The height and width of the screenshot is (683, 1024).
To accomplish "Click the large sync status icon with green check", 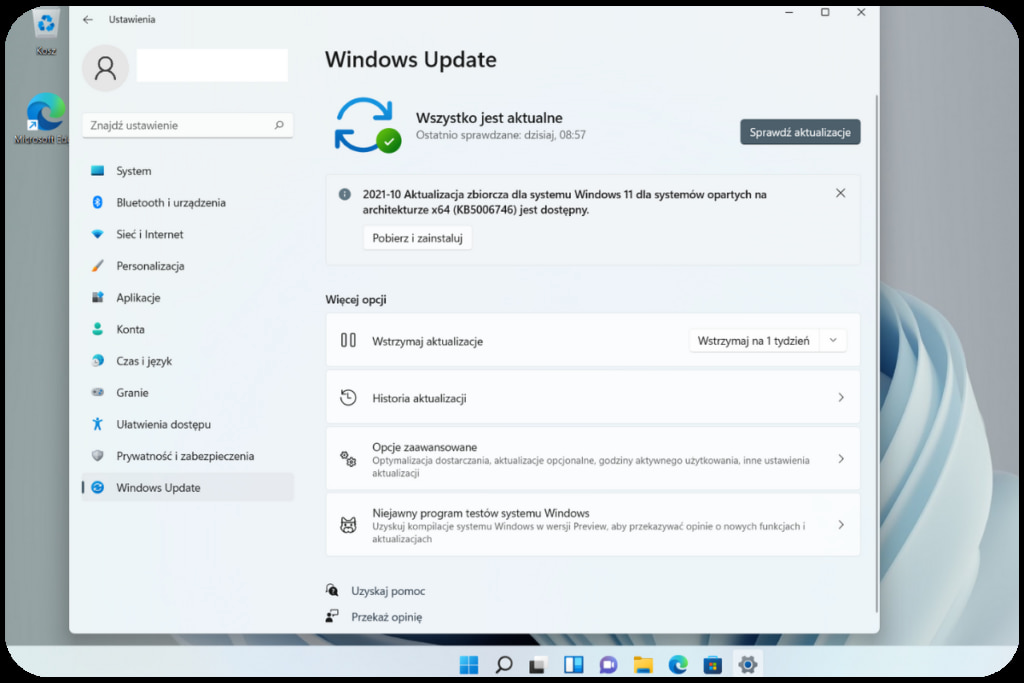I will (x=367, y=125).
